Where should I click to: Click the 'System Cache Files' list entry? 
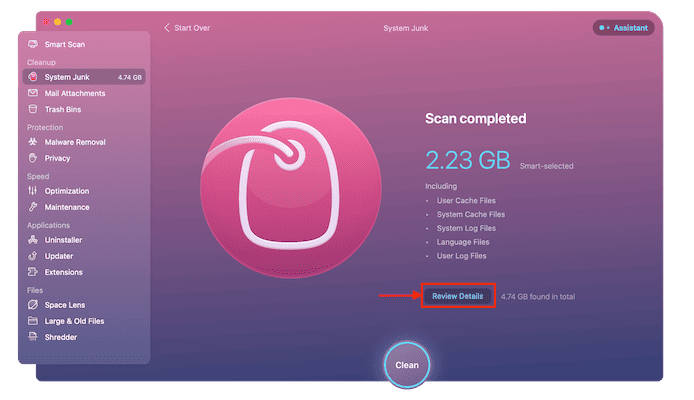pos(470,214)
